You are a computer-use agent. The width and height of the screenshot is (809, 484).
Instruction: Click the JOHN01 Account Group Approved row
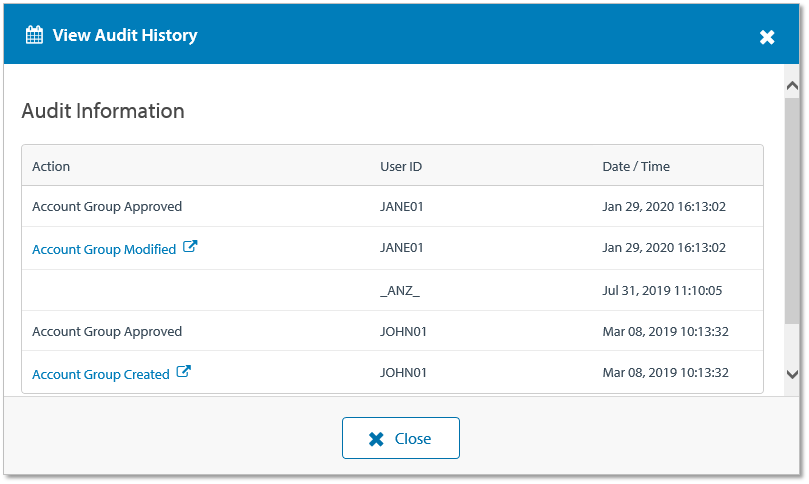point(107,331)
